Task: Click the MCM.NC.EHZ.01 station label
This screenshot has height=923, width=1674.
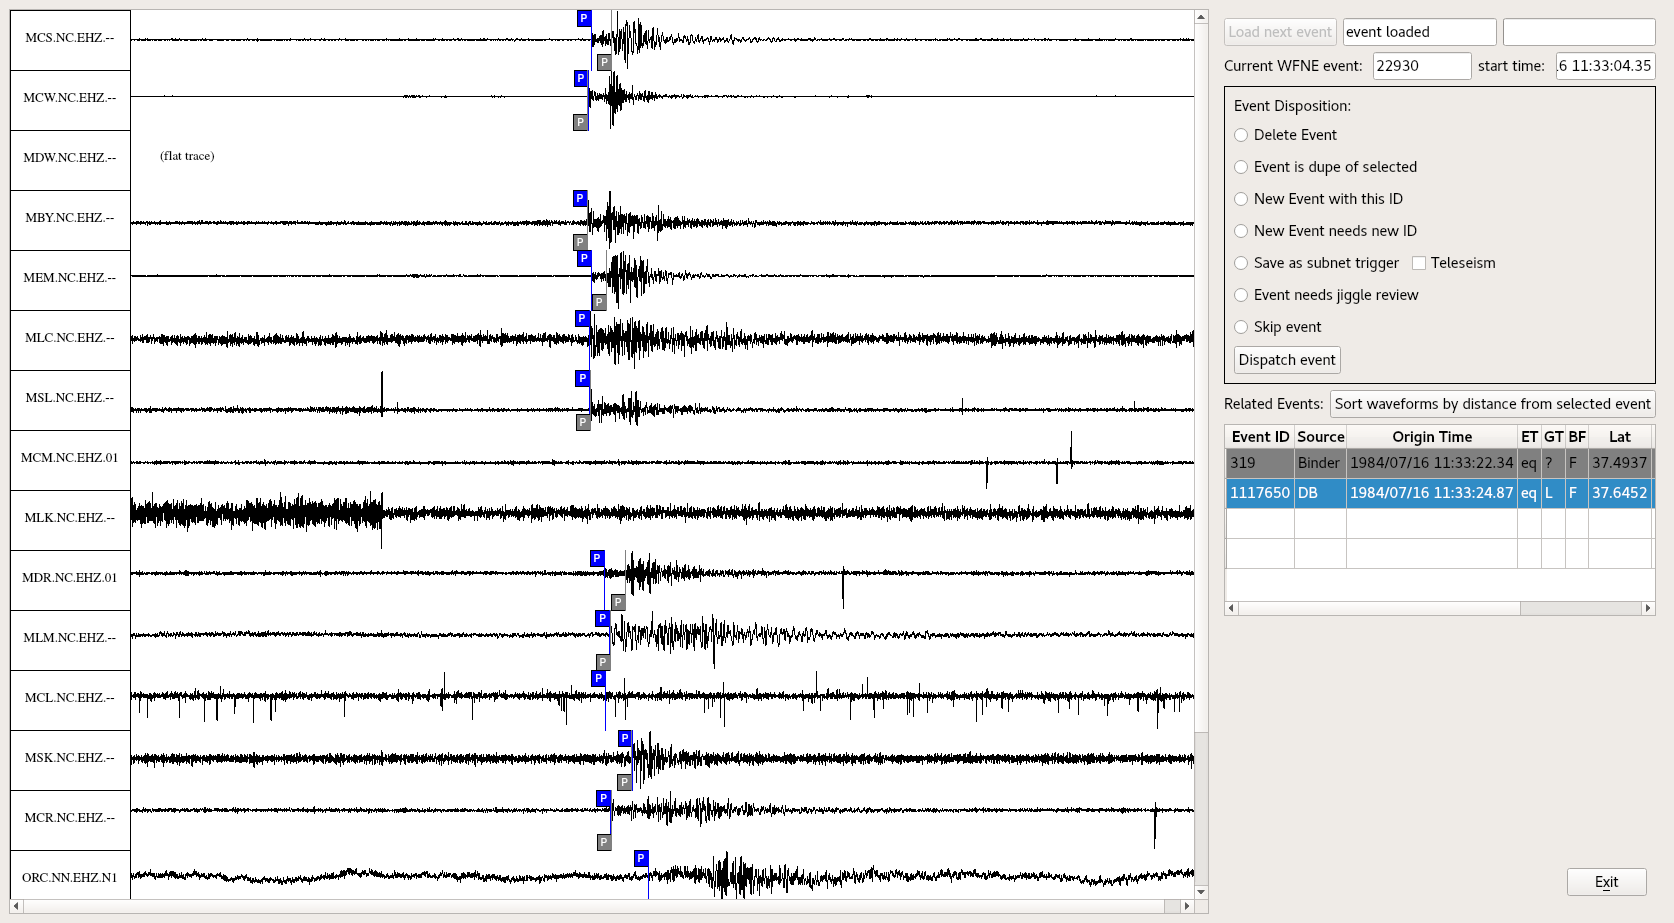Action: [x=70, y=458]
